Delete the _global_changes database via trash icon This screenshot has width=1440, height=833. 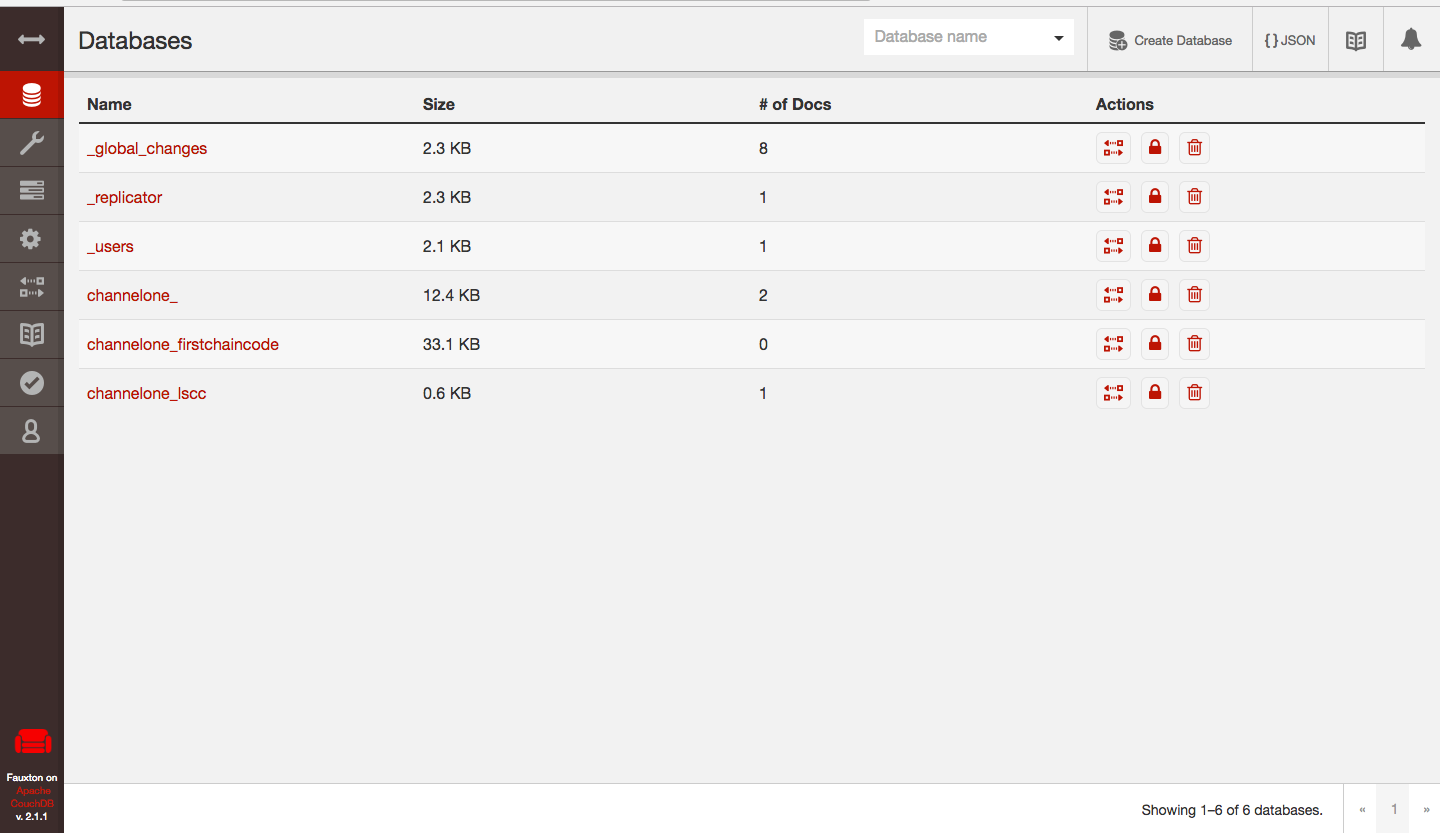coord(1194,148)
